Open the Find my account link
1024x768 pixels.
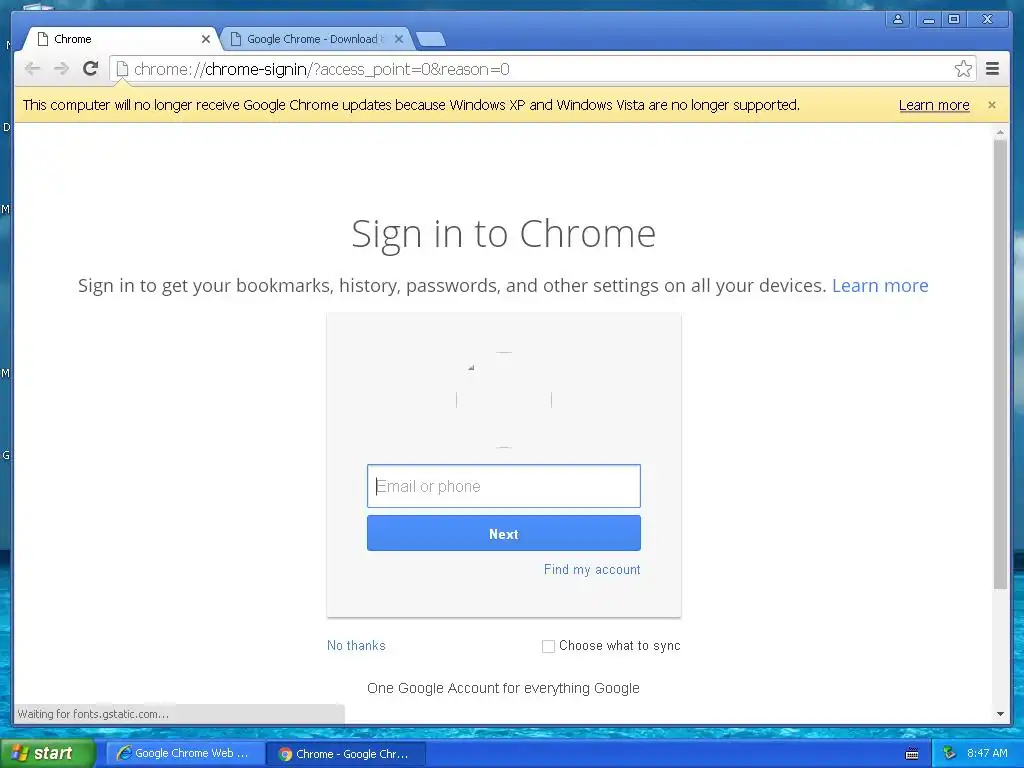592,569
